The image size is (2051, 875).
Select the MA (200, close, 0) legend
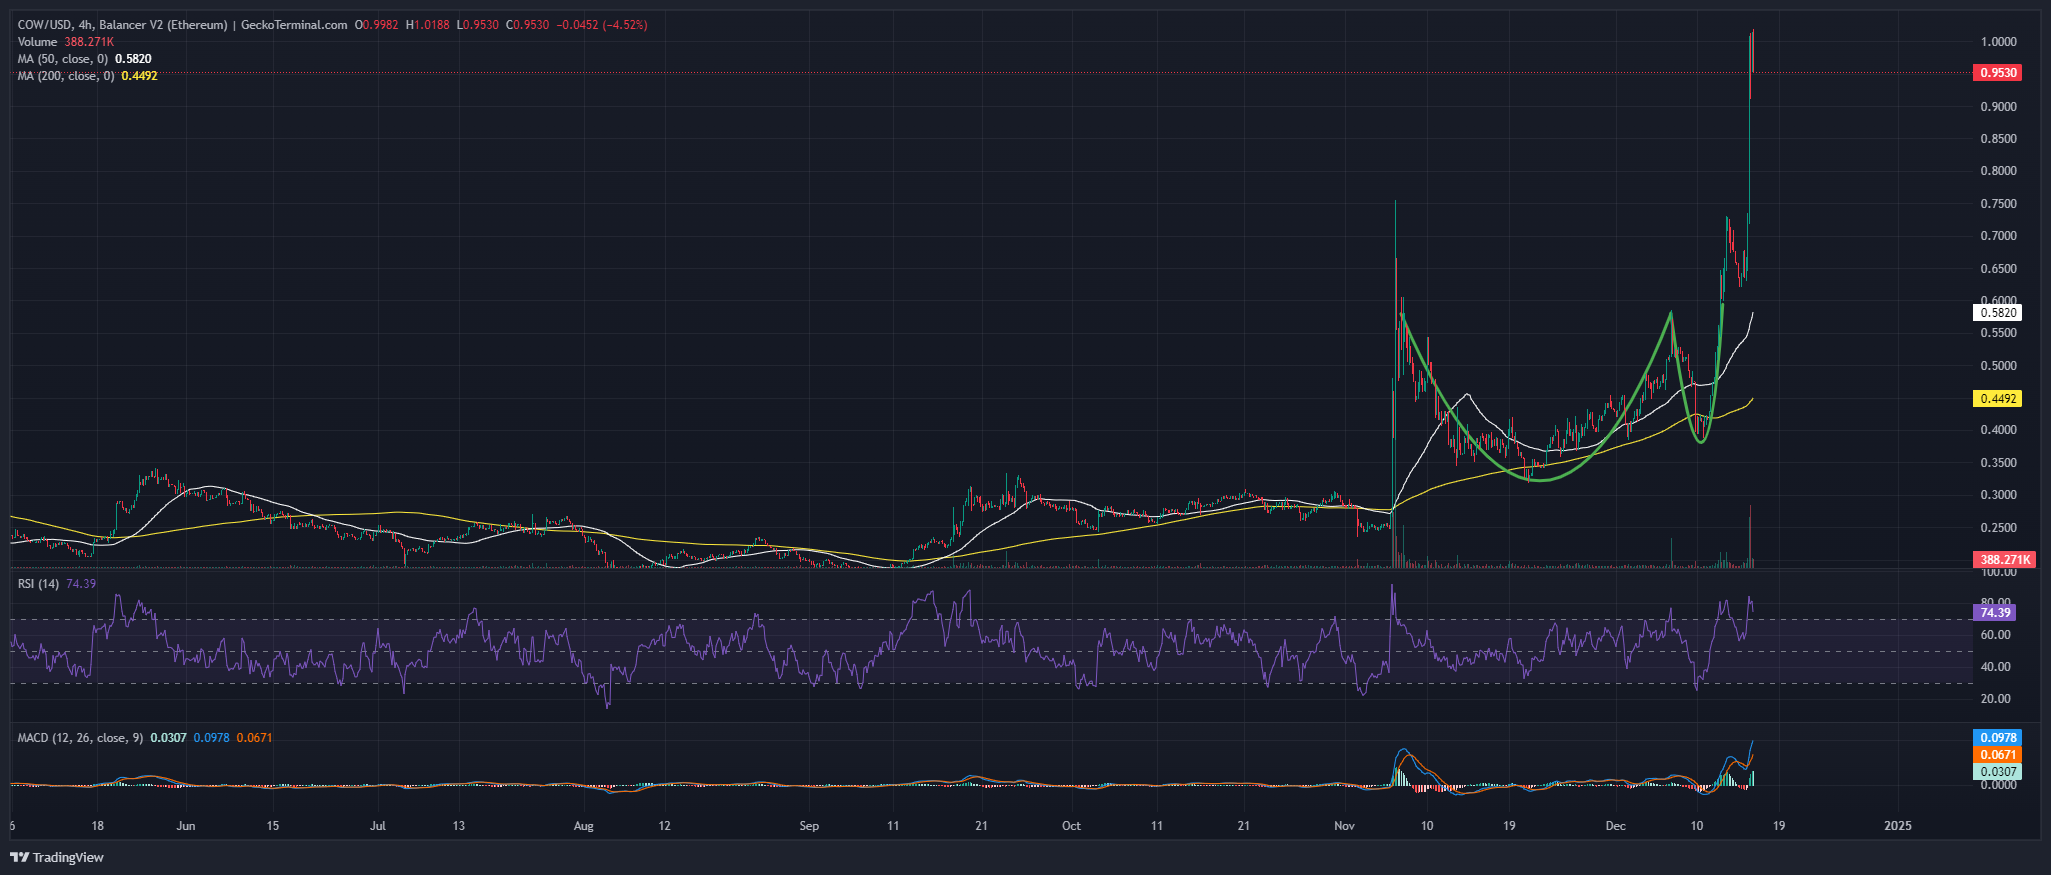(66, 76)
